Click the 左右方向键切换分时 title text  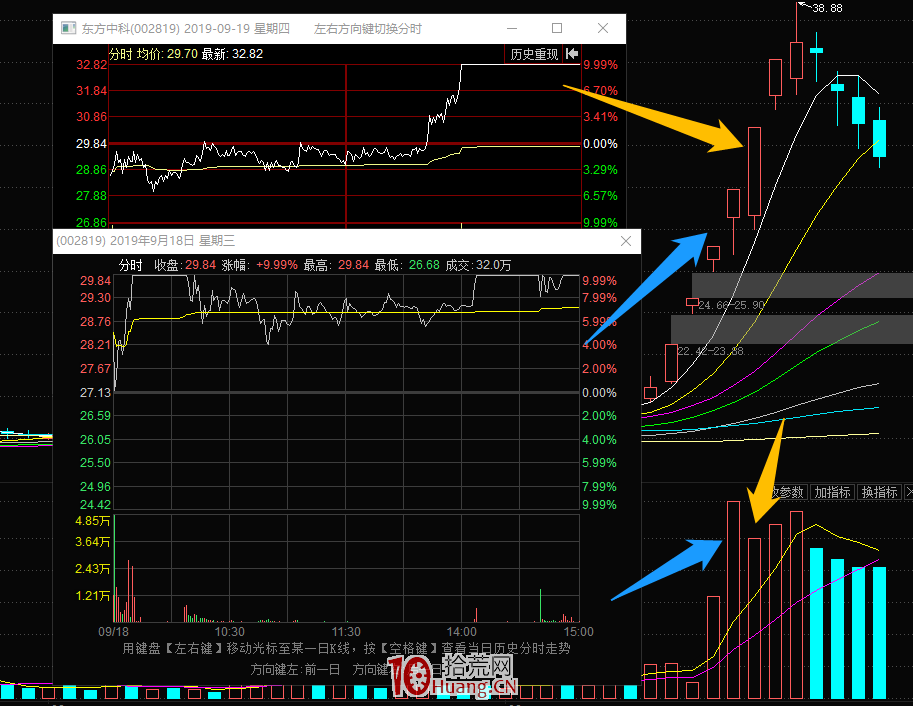tap(367, 29)
